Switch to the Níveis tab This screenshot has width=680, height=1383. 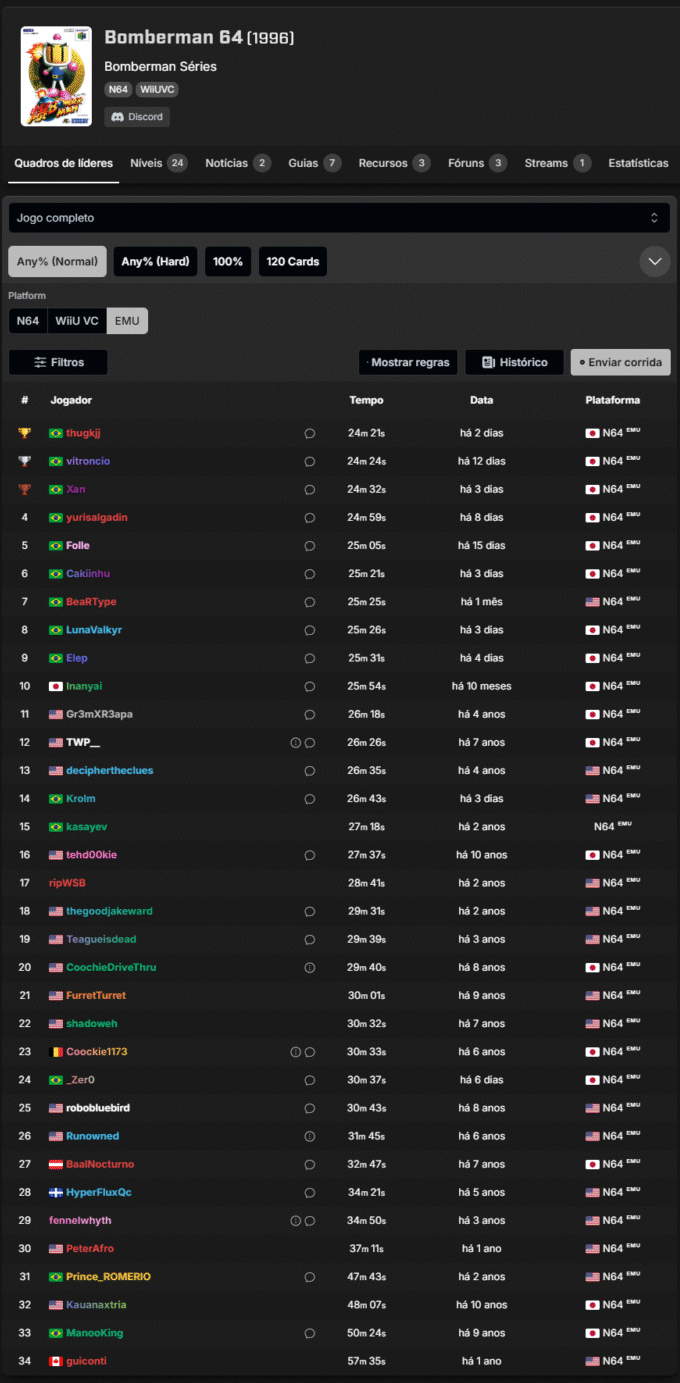coord(158,163)
